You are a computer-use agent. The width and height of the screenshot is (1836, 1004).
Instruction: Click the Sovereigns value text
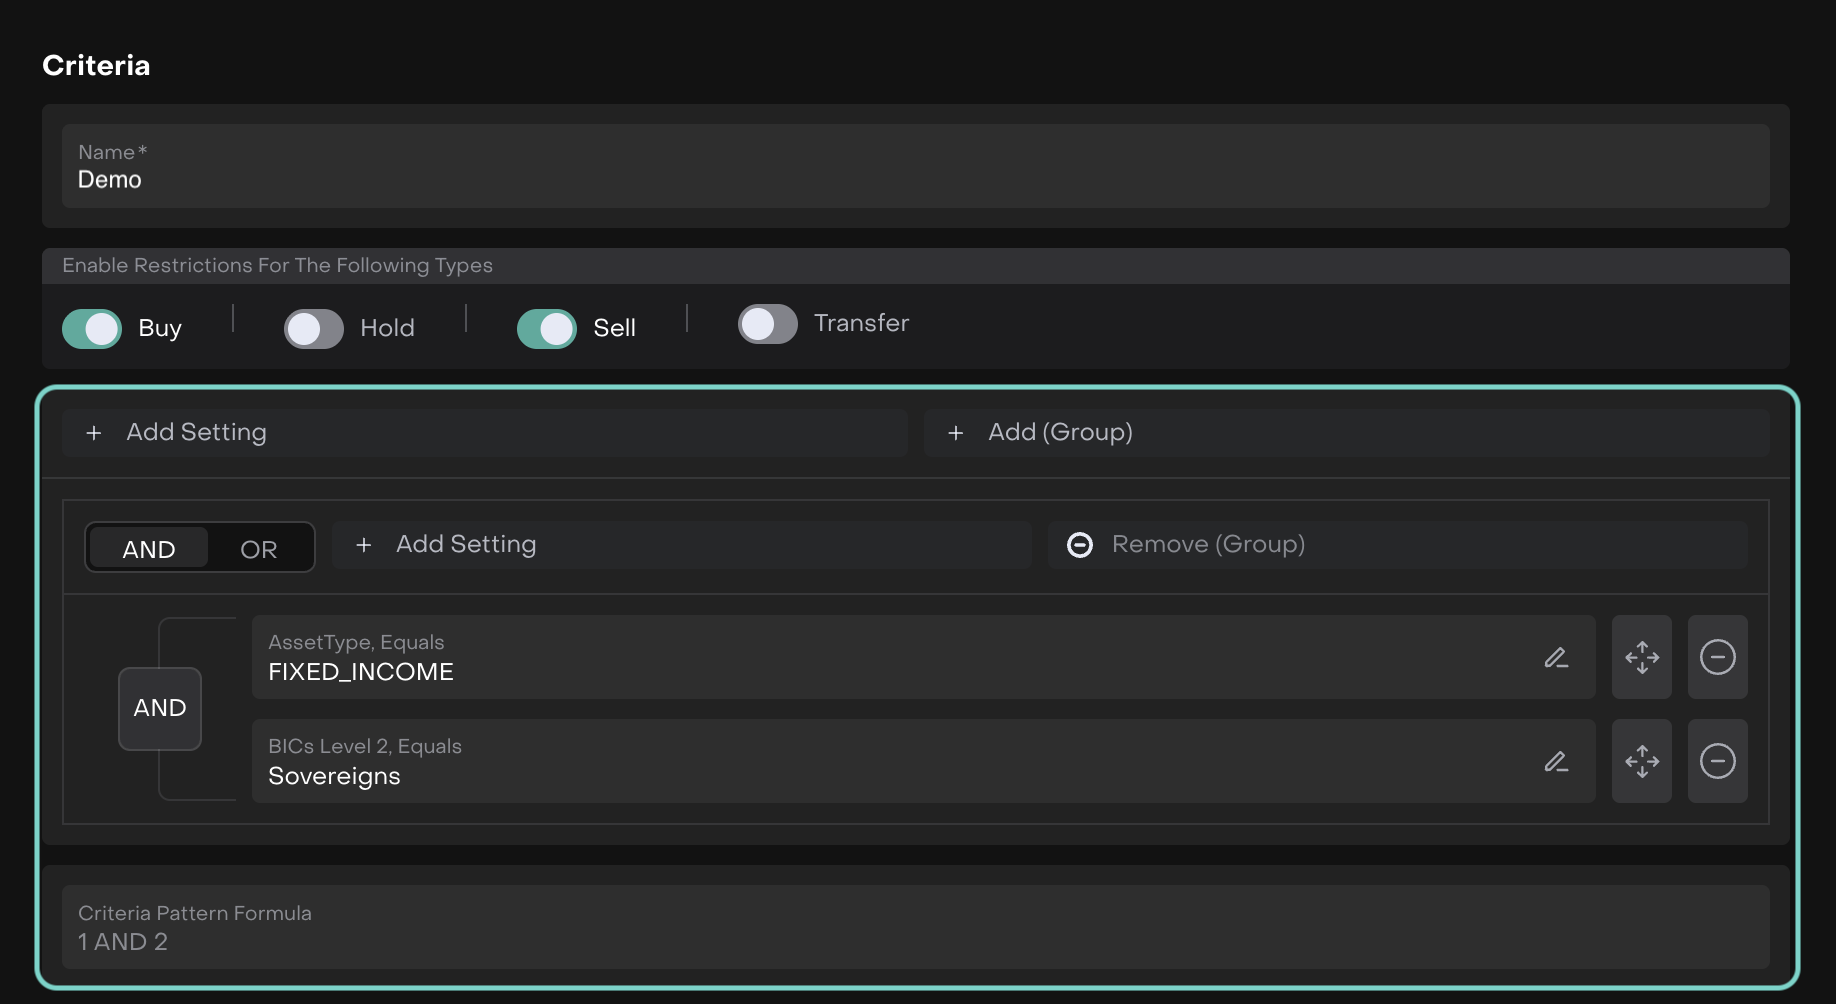334,777
